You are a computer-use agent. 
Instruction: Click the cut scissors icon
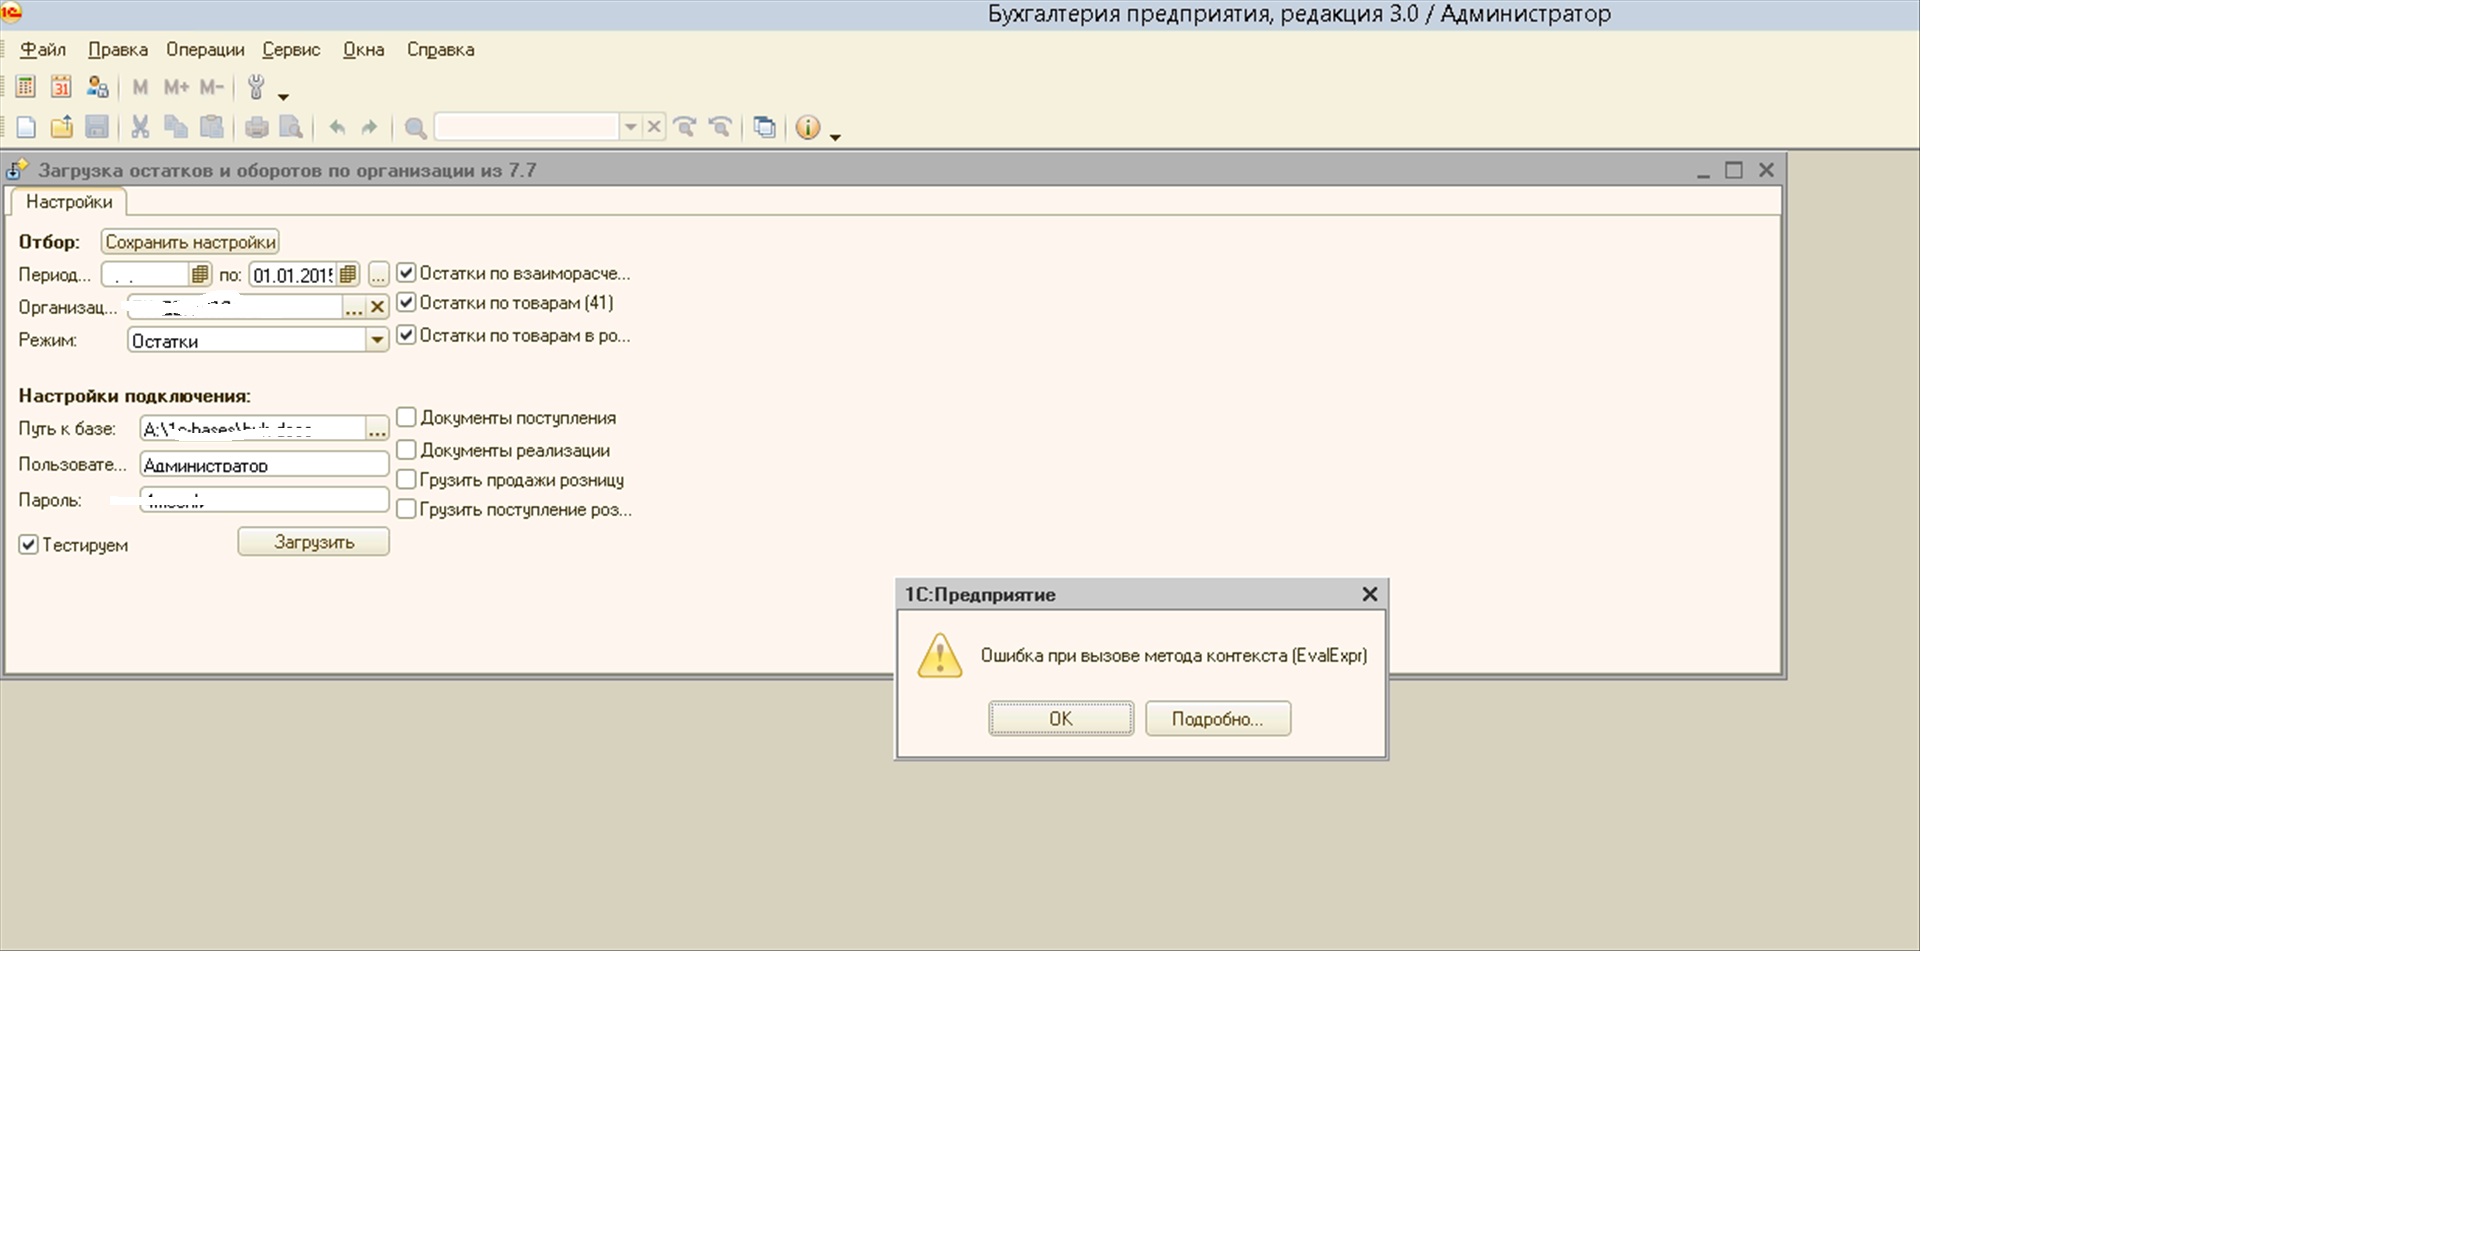tap(140, 127)
